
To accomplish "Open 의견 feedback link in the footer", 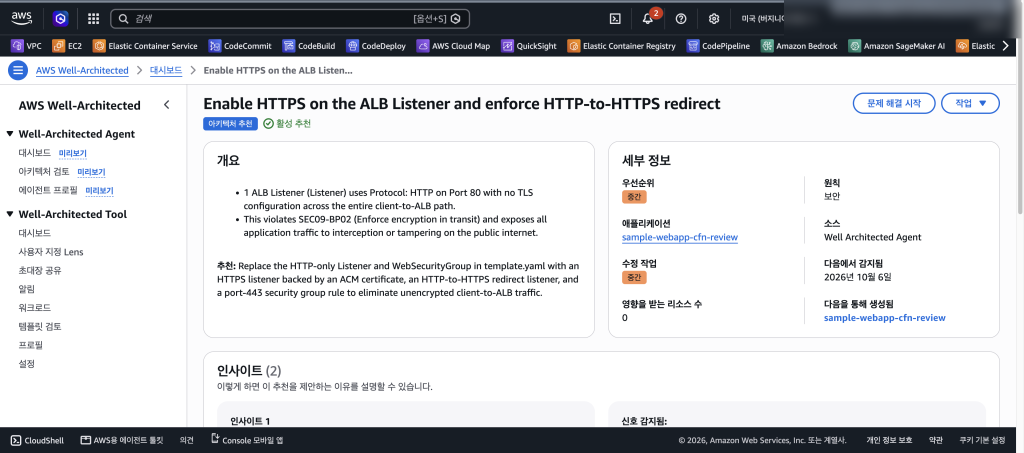I will (x=186, y=441).
